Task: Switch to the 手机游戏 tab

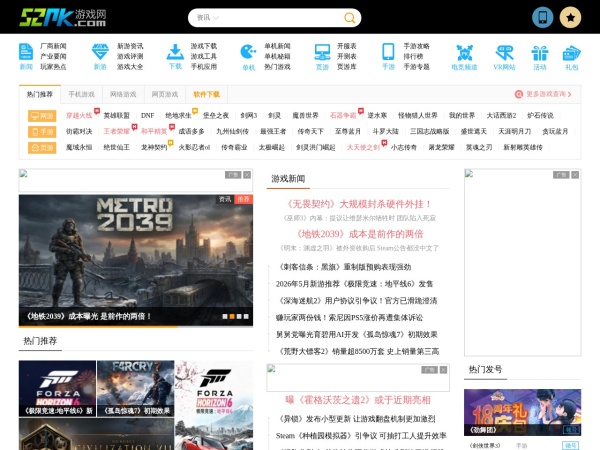Action: coord(82,95)
